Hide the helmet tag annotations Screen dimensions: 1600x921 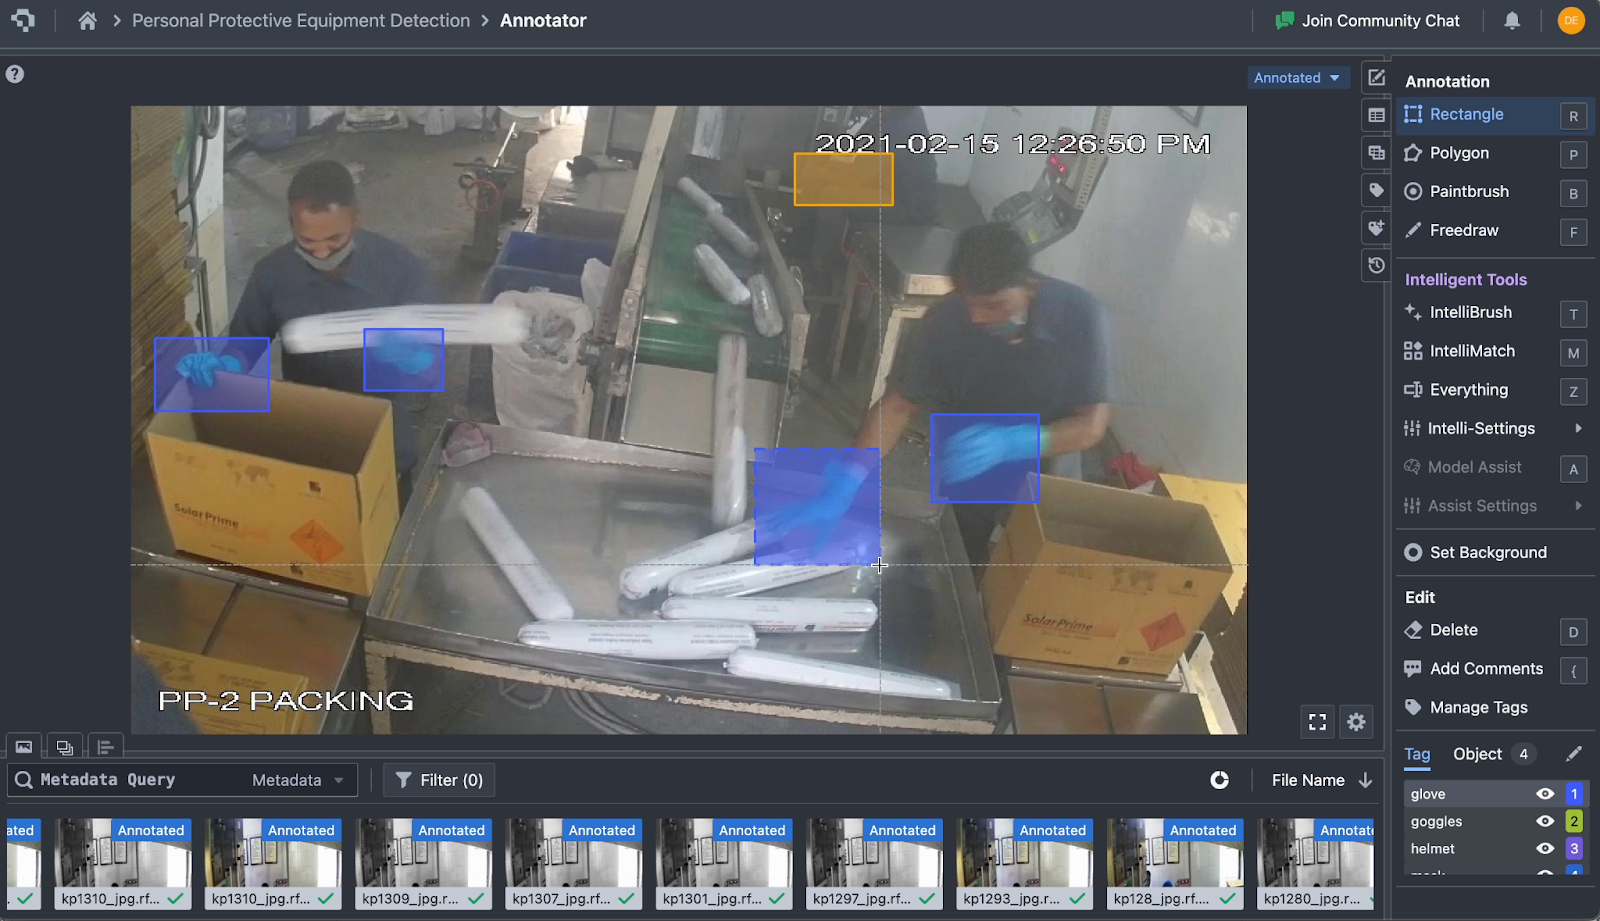click(1544, 848)
